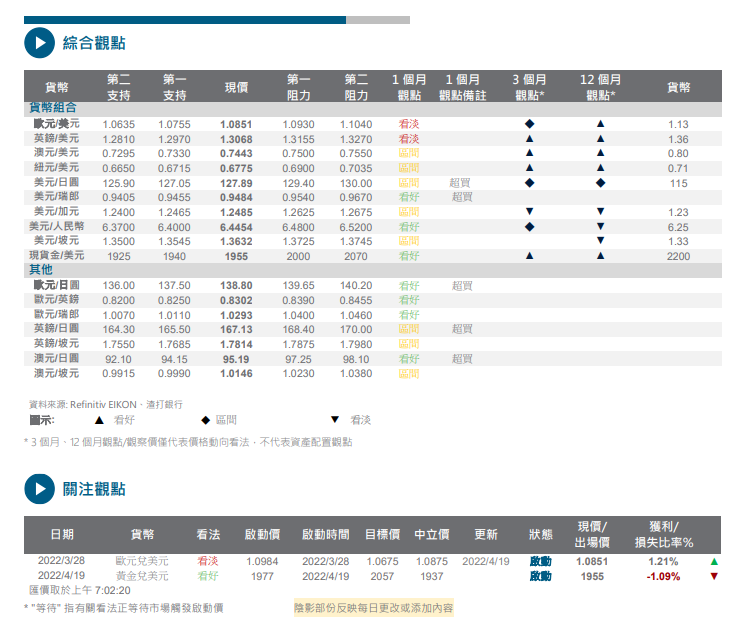Click the green up triangle for 1.21% gain
The image size is (741, 637).
tap(713, 562)
